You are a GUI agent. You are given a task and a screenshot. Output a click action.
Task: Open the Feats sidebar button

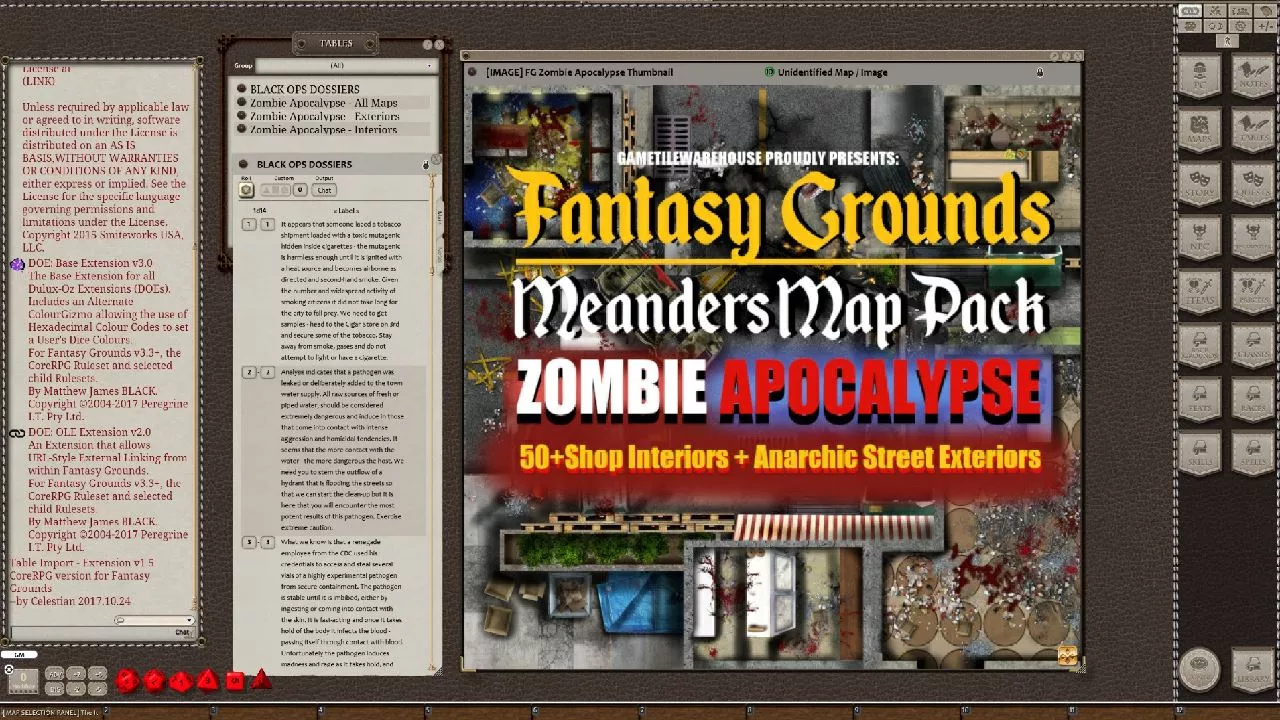pyautogui.click(x=1199, y=400)
